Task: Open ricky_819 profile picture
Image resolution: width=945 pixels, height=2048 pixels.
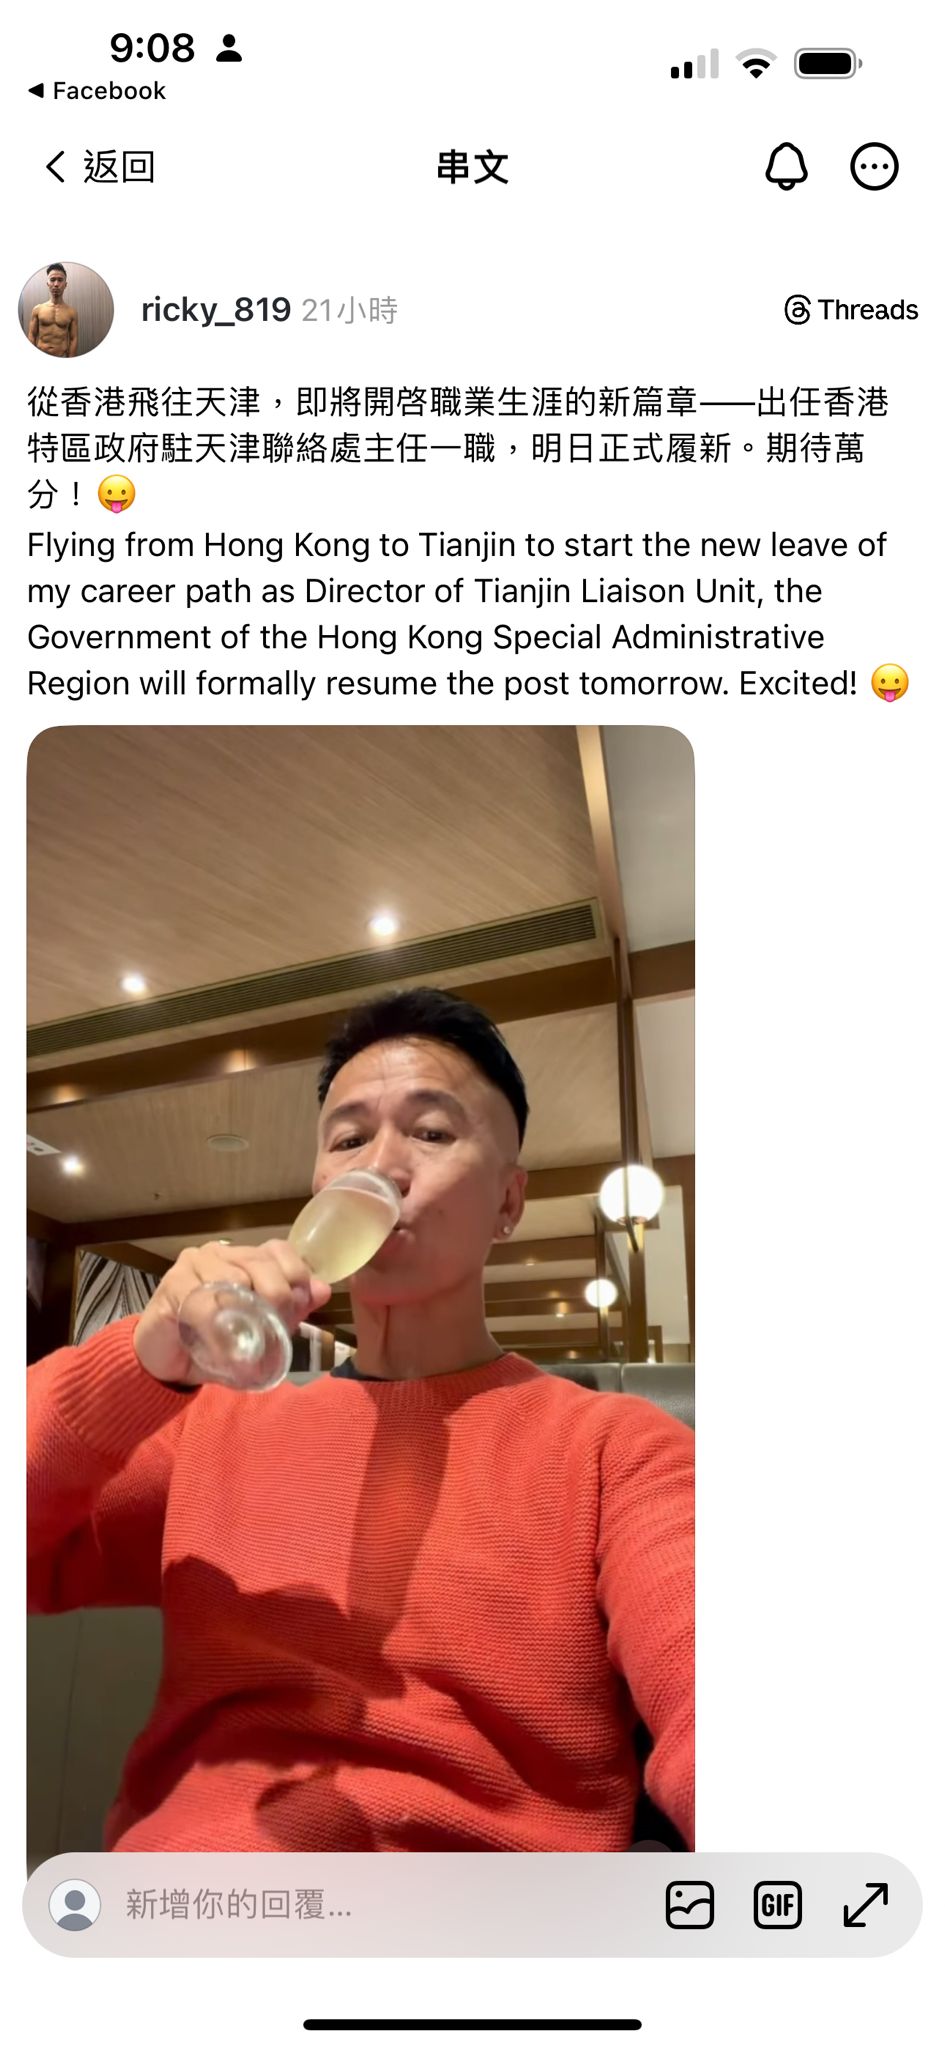Action: click(x=66, y=310)
